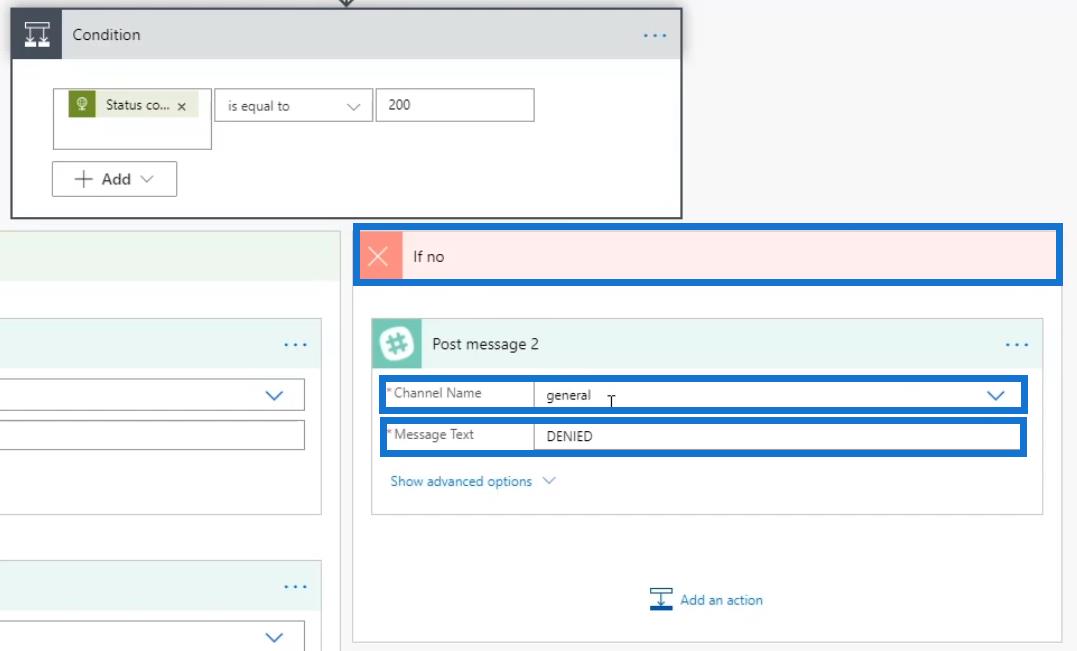Open ellipsis menu of upper left branch action

[x=295, y=344]
